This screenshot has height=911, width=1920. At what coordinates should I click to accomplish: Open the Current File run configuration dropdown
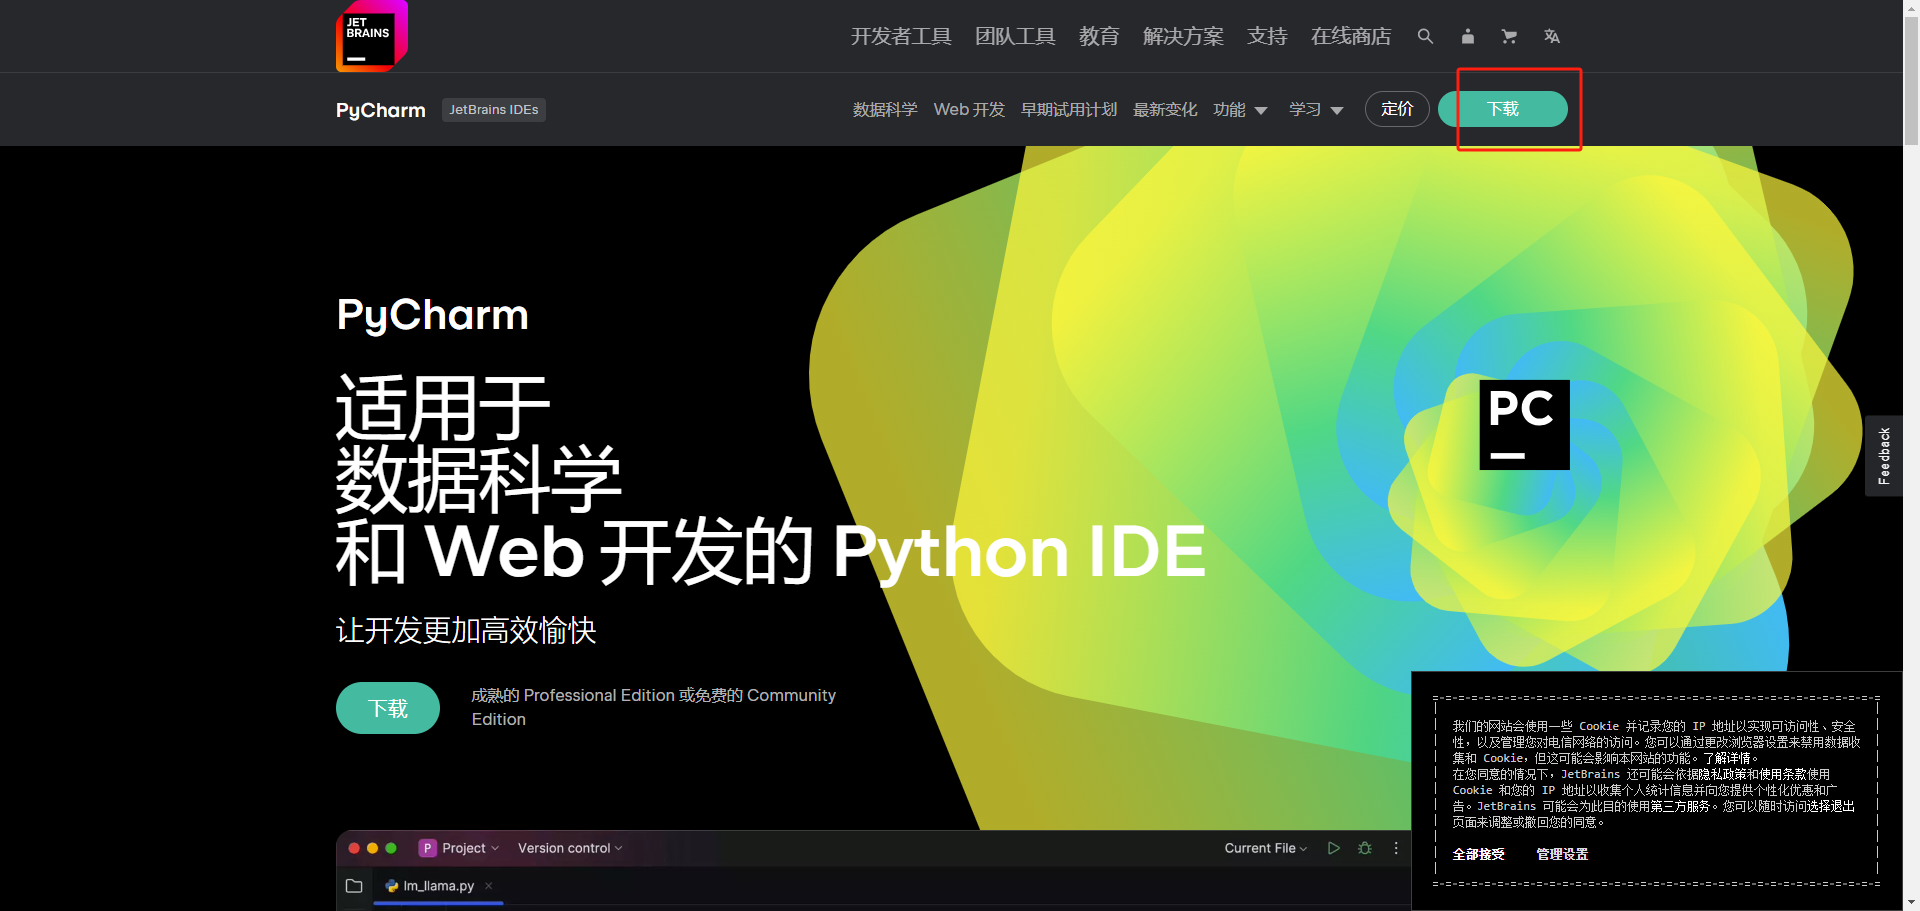coord(1266,848)
